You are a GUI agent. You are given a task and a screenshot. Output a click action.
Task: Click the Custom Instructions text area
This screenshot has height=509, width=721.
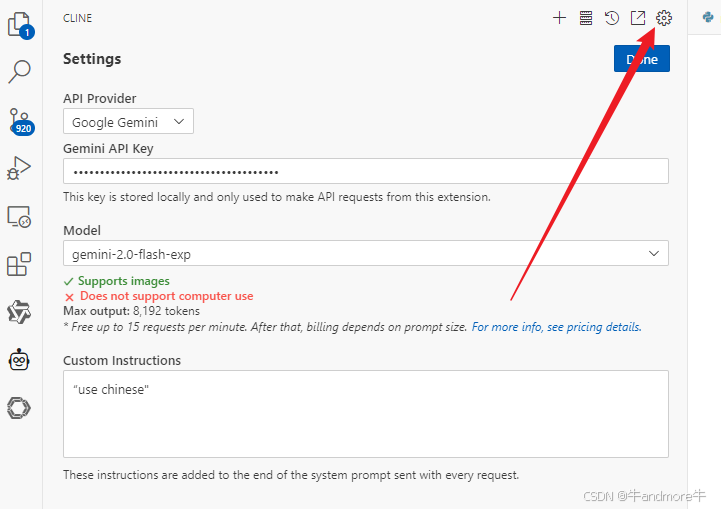(x=366, y=414)
